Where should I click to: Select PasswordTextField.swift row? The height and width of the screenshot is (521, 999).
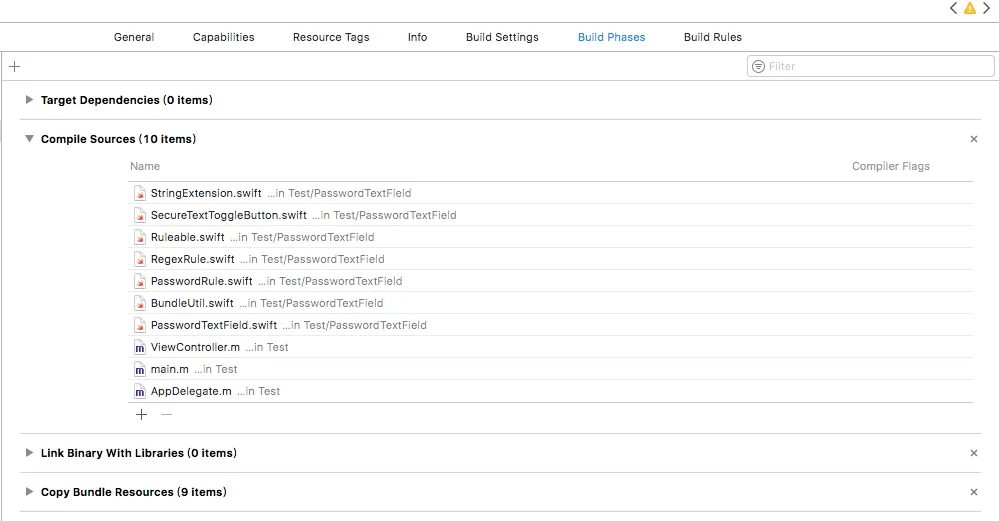pyautogui.click(x=550, y=325)
